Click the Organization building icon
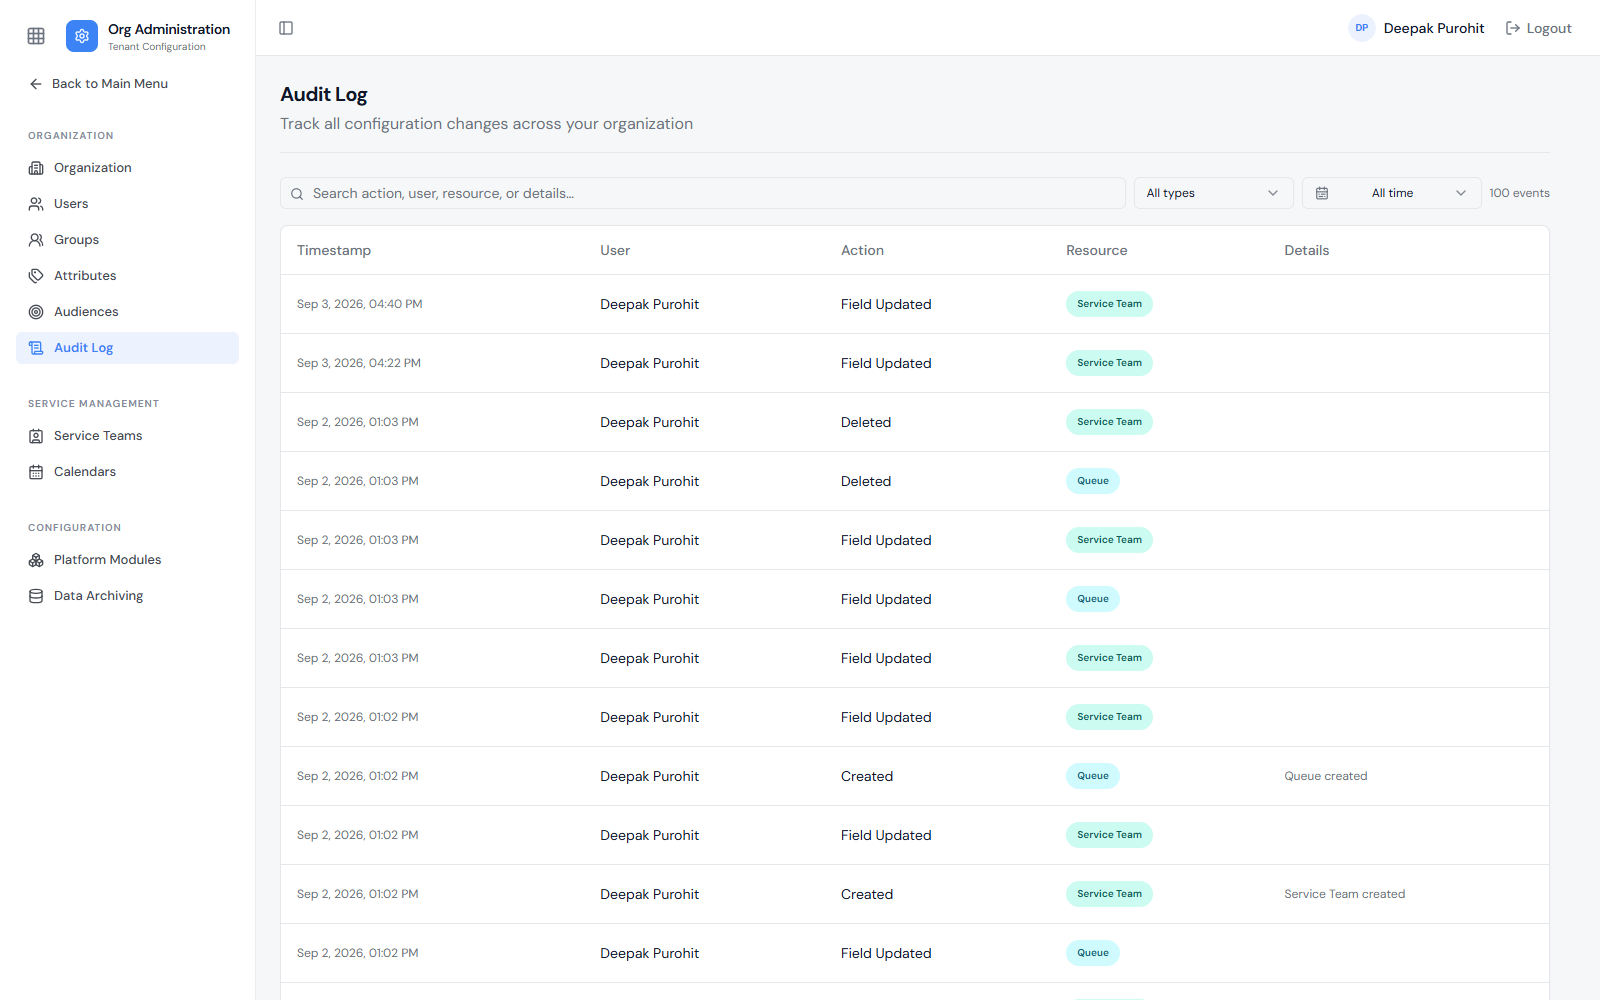 [x=36, y=168]
